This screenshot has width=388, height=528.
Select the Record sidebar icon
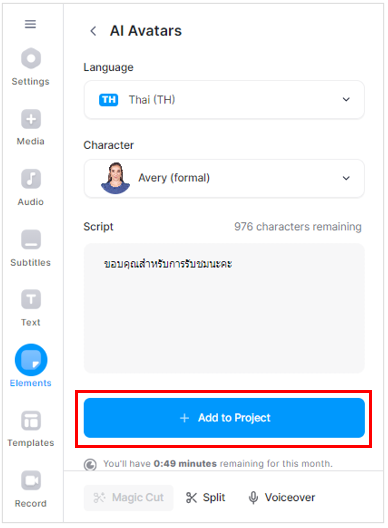click(31, 480)
